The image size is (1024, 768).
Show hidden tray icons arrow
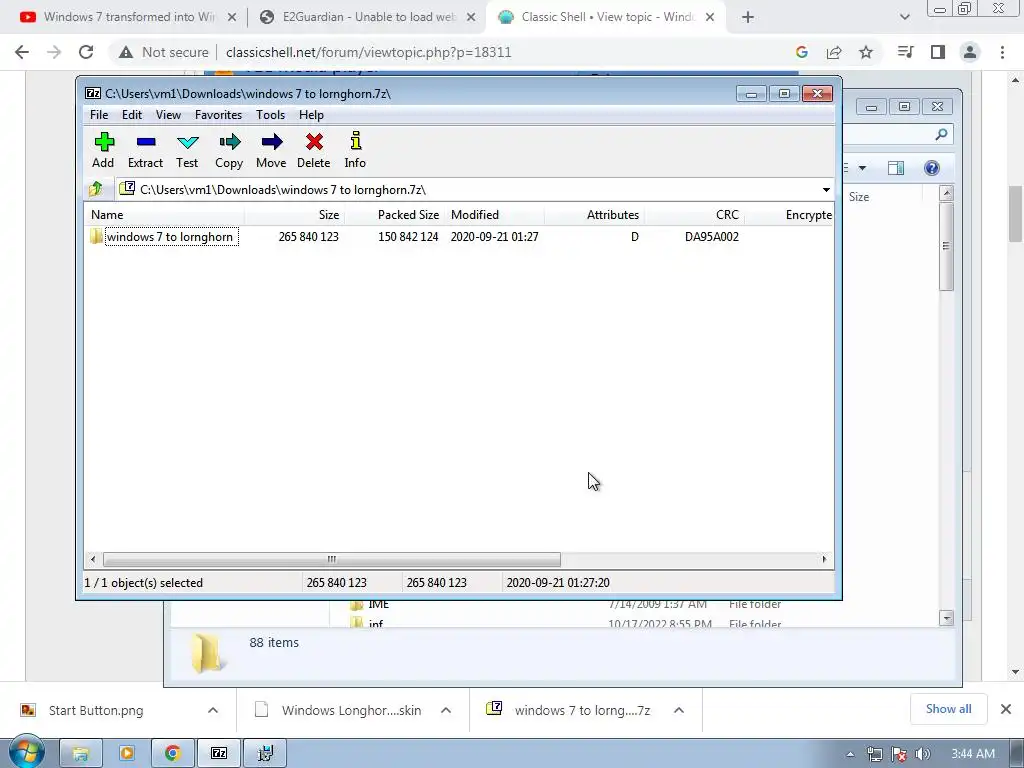point(850,754)
